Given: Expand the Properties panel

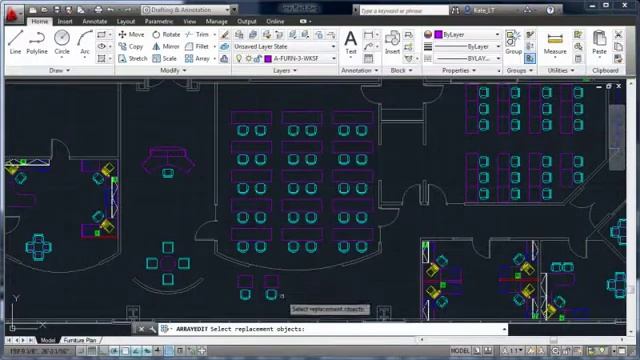Looking at the screenshot, I should click(x=459, y=71).
